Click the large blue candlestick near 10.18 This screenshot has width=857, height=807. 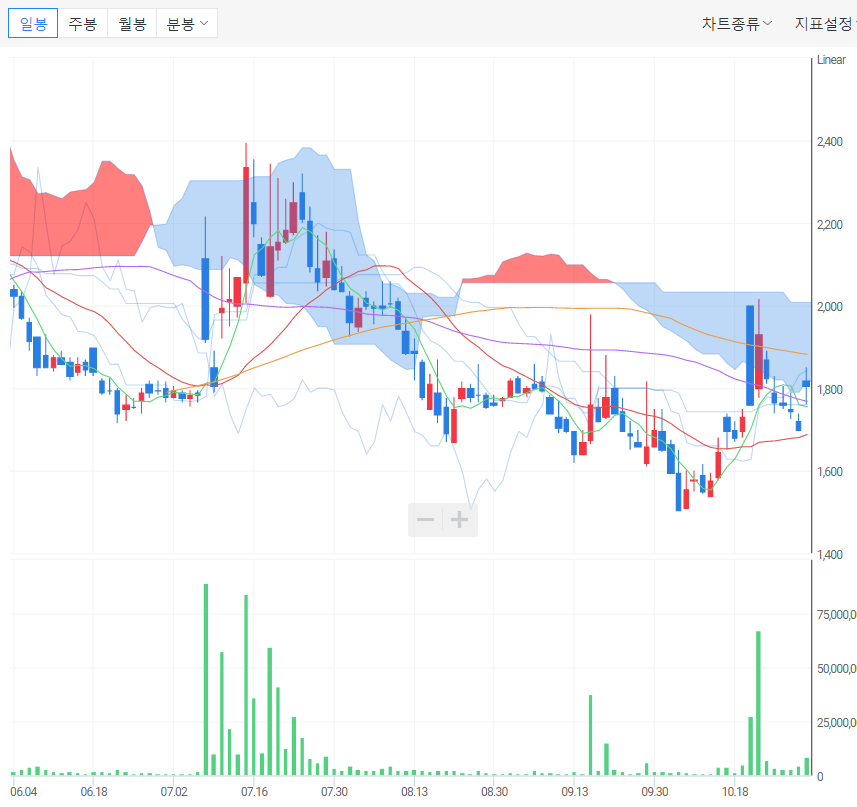tap(750, 356)
